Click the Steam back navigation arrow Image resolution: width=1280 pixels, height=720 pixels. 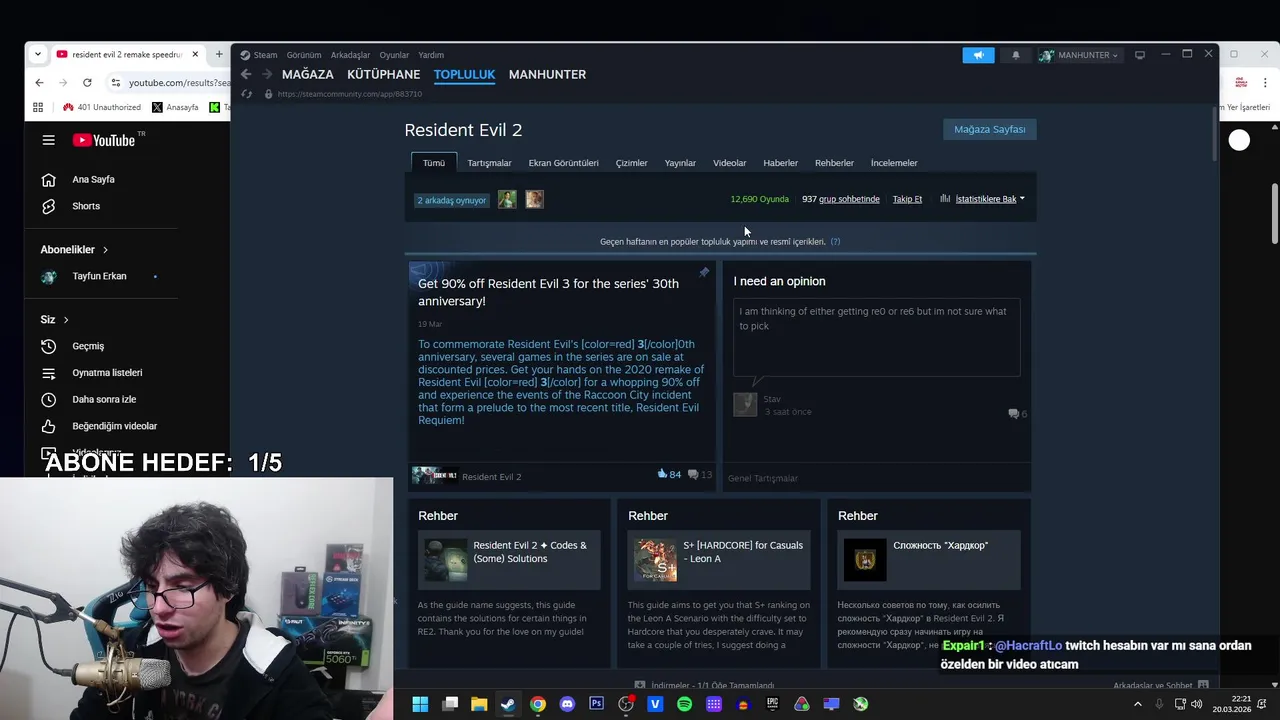[246, 74]
